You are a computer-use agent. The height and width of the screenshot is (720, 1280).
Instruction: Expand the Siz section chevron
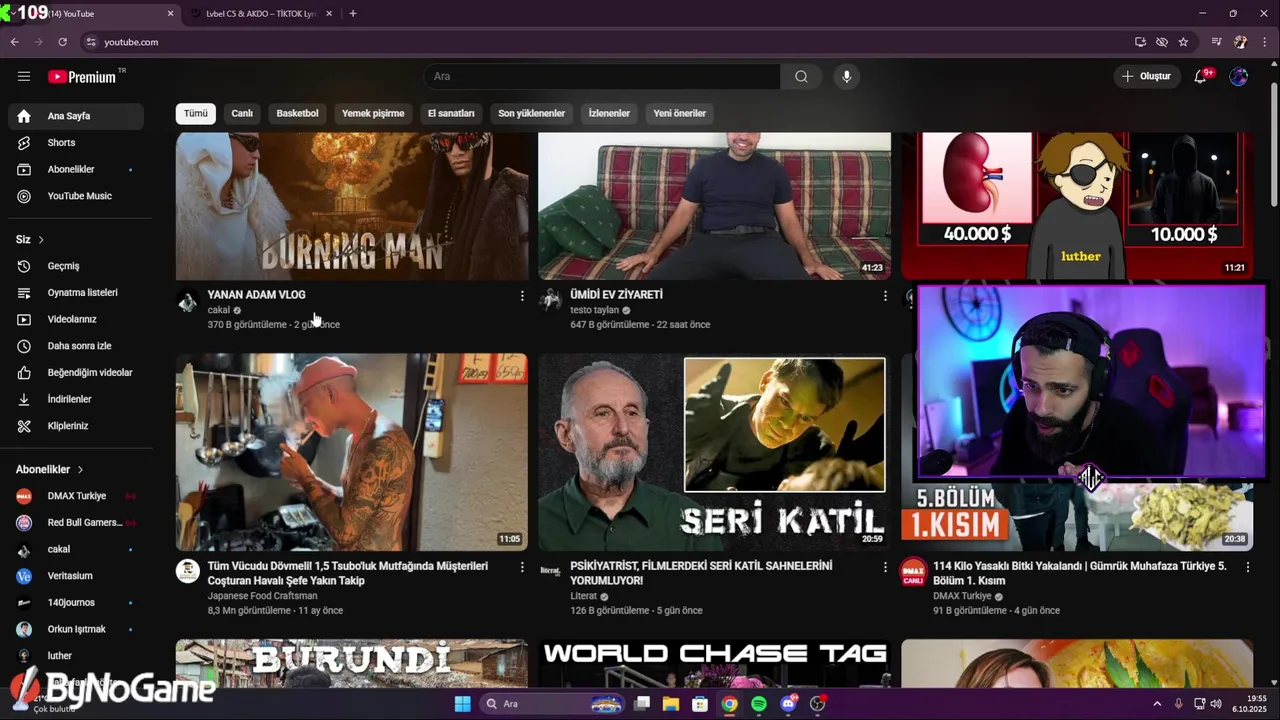(41, 240)
